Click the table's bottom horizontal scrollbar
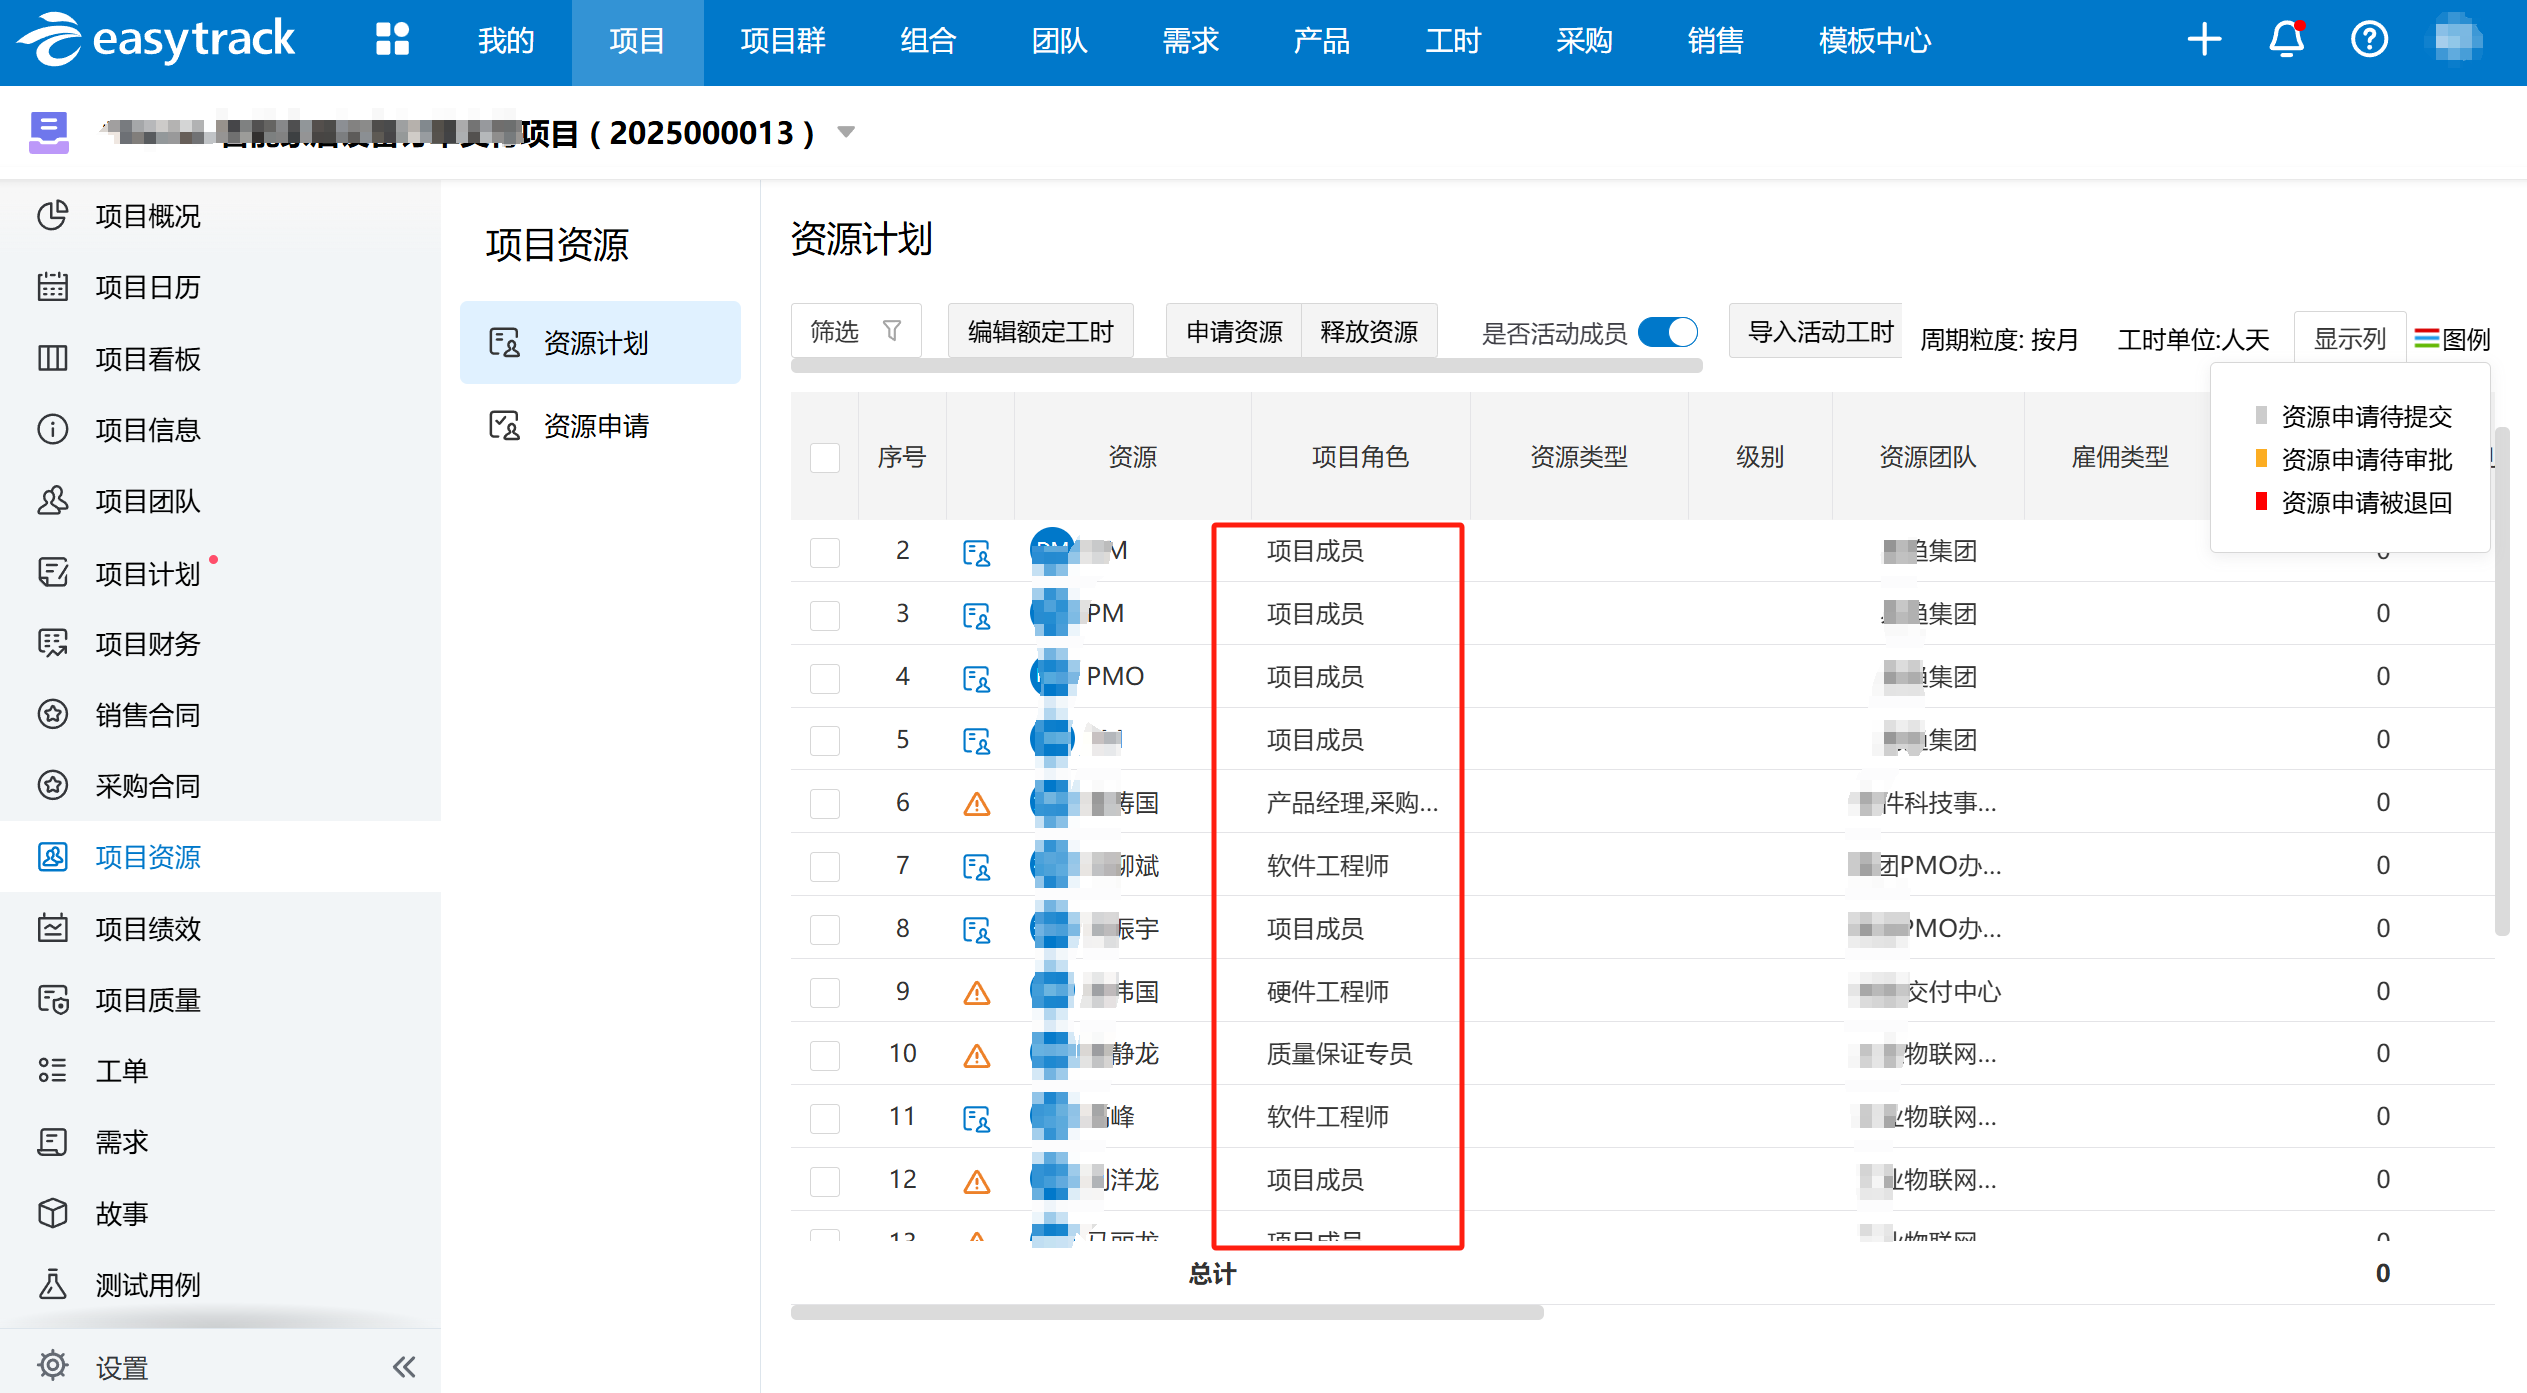The height and width of the screenshot is (1393, 2527). click(x=1166, y=1312)
